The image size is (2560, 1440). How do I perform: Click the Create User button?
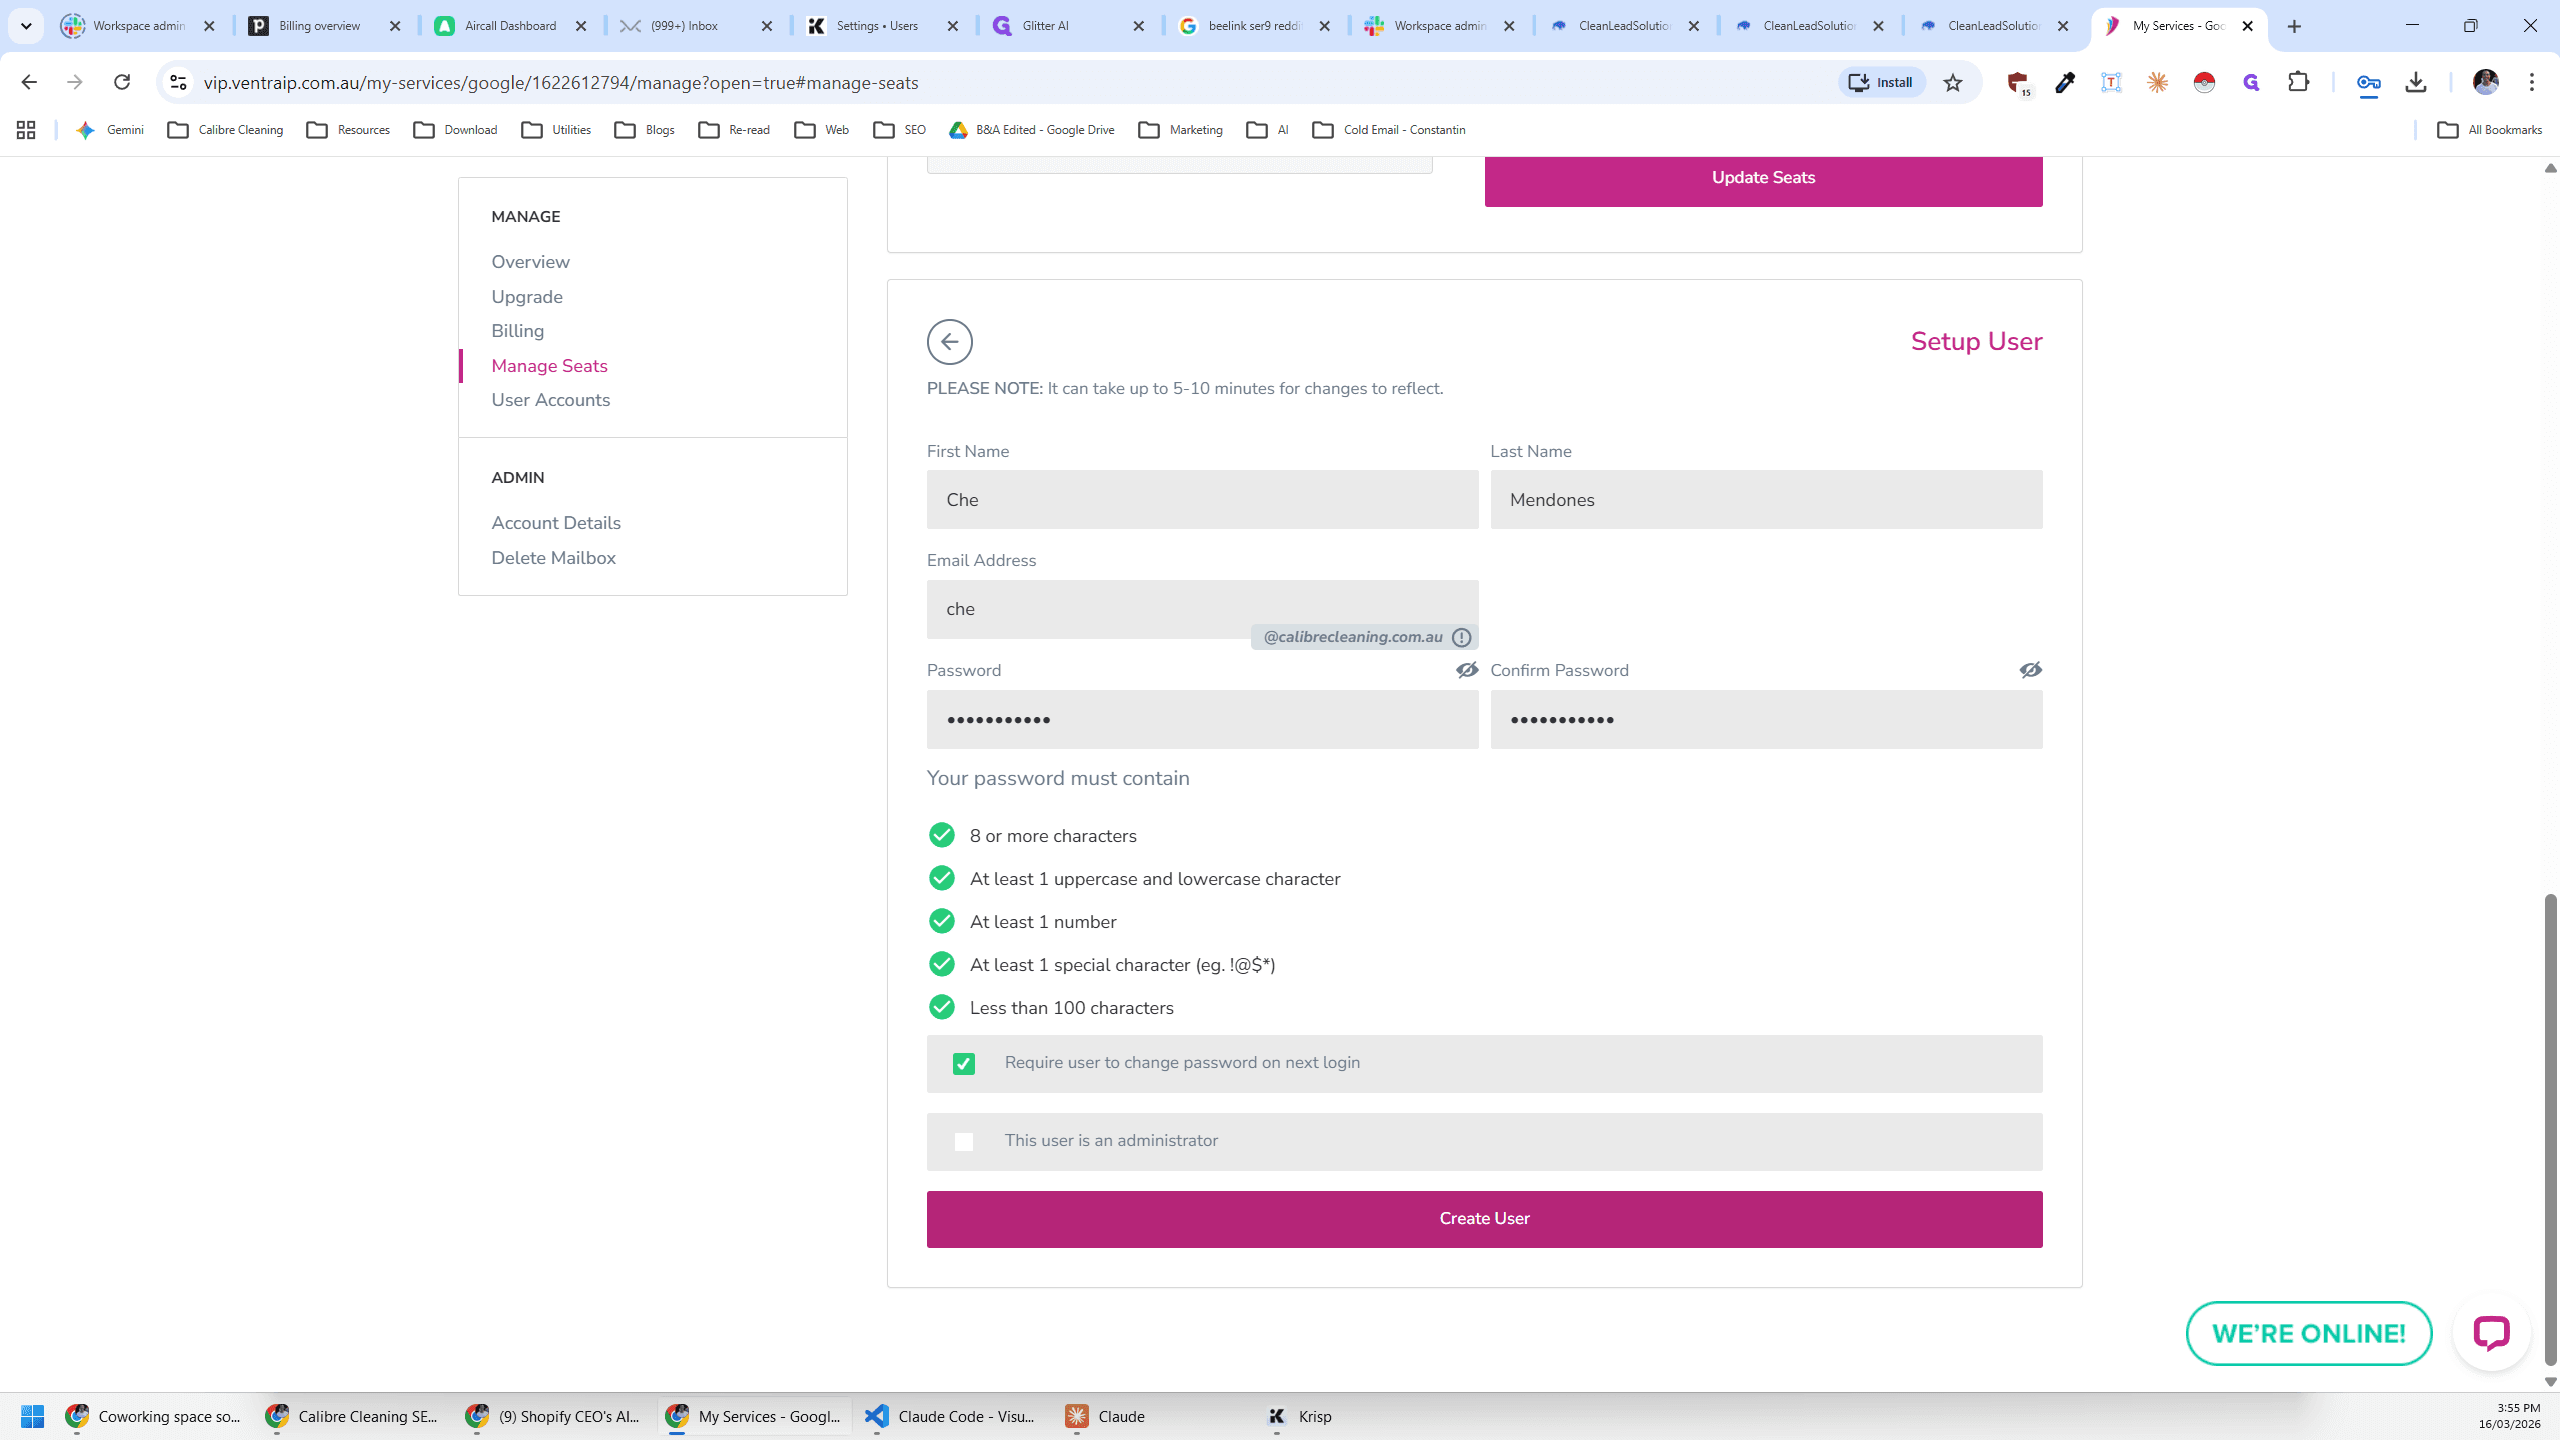pos(1484,1219)
